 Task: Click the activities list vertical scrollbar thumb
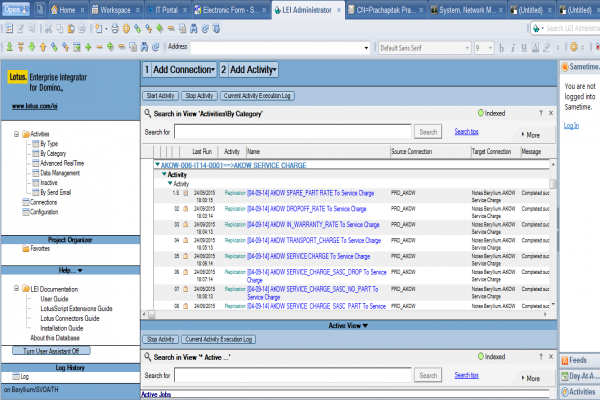tap(553, 184)
